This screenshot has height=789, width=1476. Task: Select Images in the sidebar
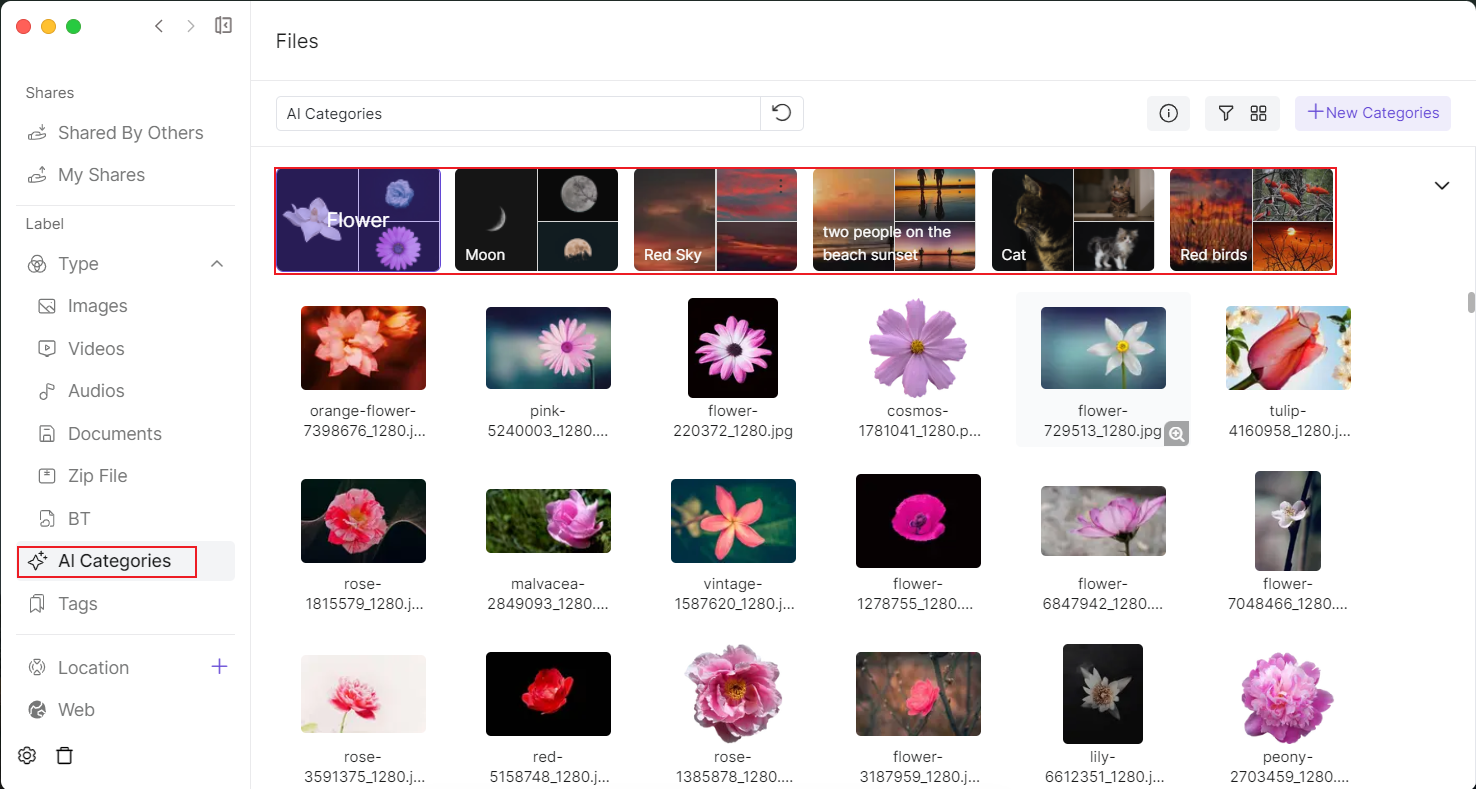point(97,306)
